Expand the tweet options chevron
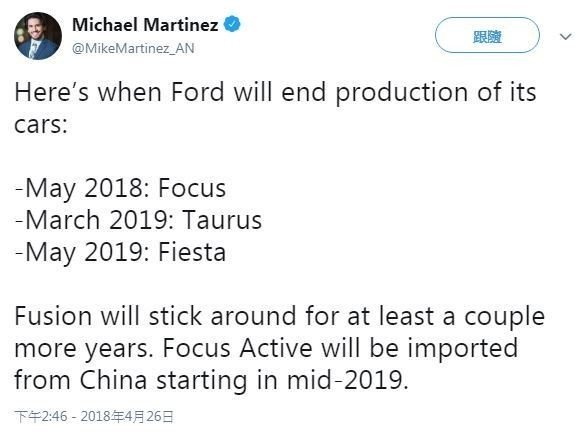This screenshot has height=436, width=585. click(x=566, y=36)
